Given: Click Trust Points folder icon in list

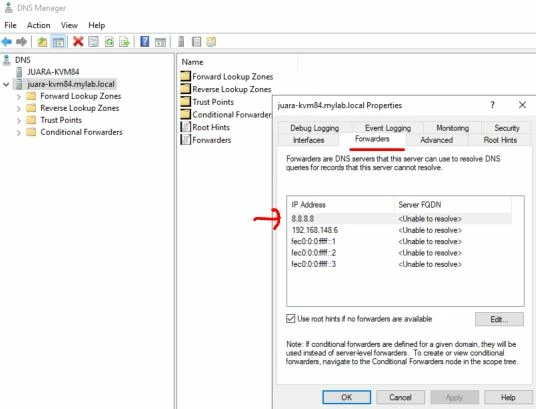Looking at the screenshot, I should click(x=185, y=101).
